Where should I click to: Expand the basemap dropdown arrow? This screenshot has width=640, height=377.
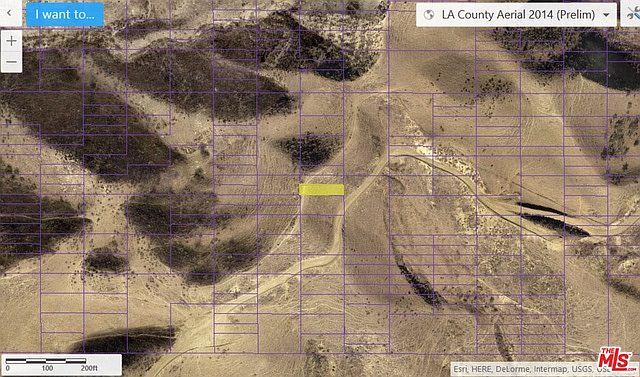(607, 15)
